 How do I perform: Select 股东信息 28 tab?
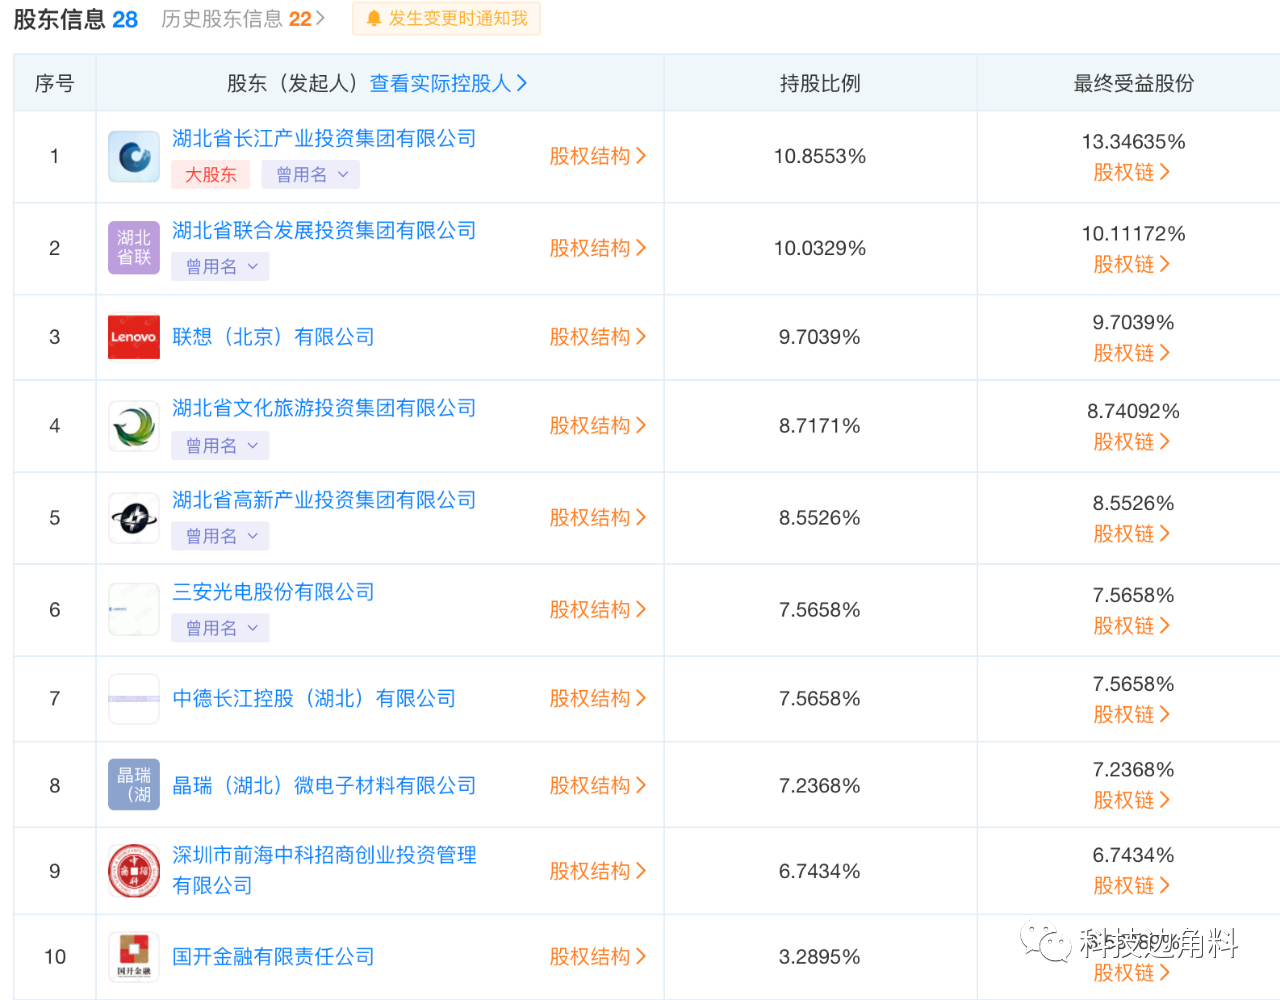coord(76,19)
